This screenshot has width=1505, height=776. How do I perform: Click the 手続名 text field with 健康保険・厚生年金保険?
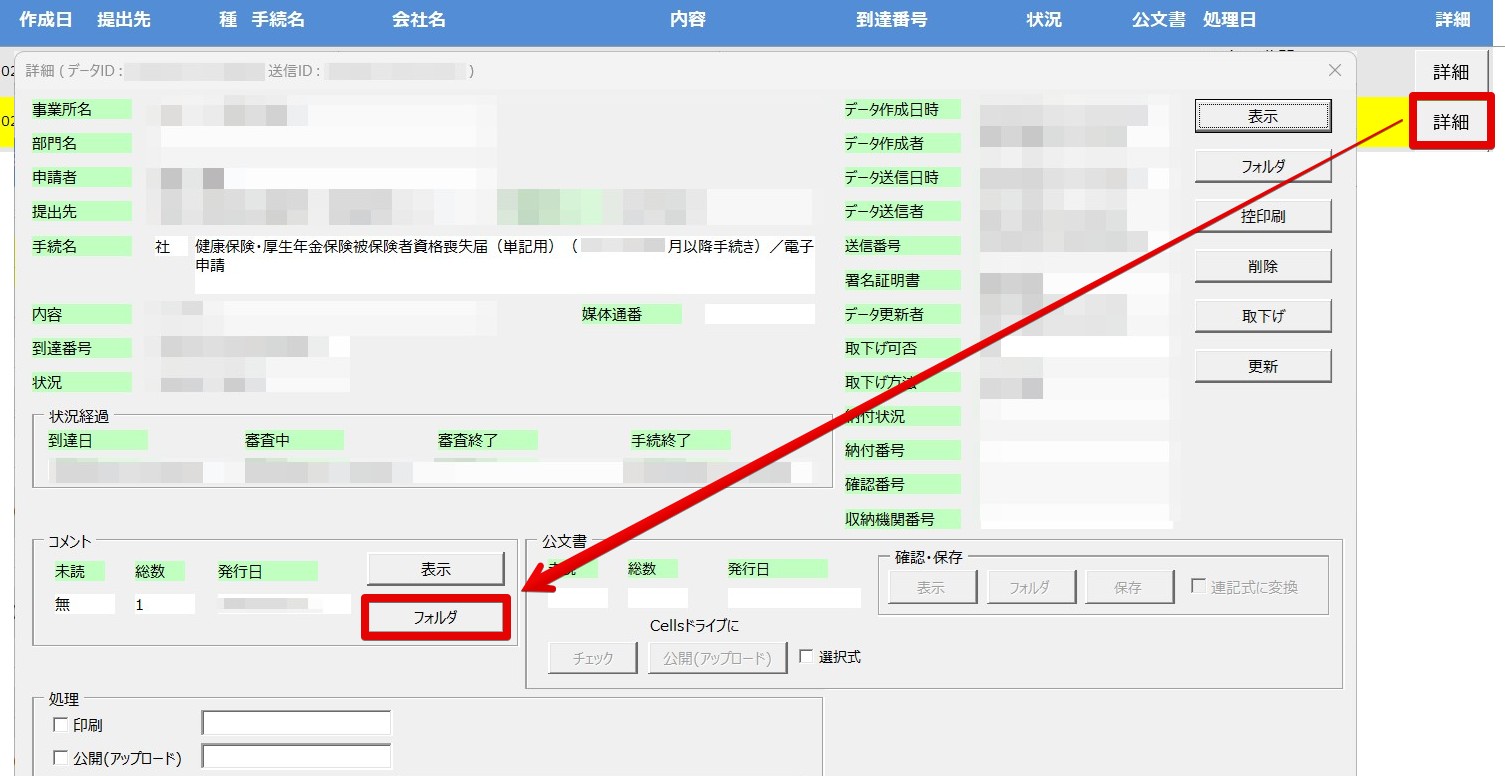pyautogui.click(x=505, y=265)
